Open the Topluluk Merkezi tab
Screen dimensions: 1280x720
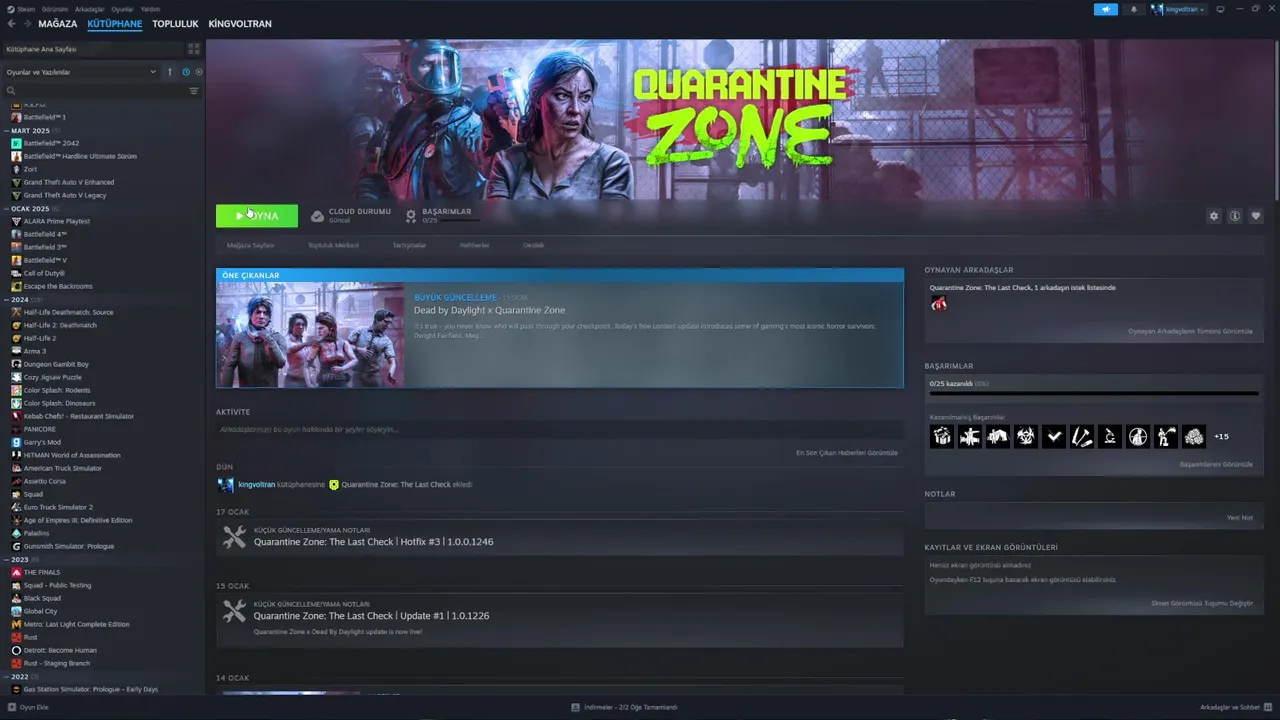[x=333, y=245]
